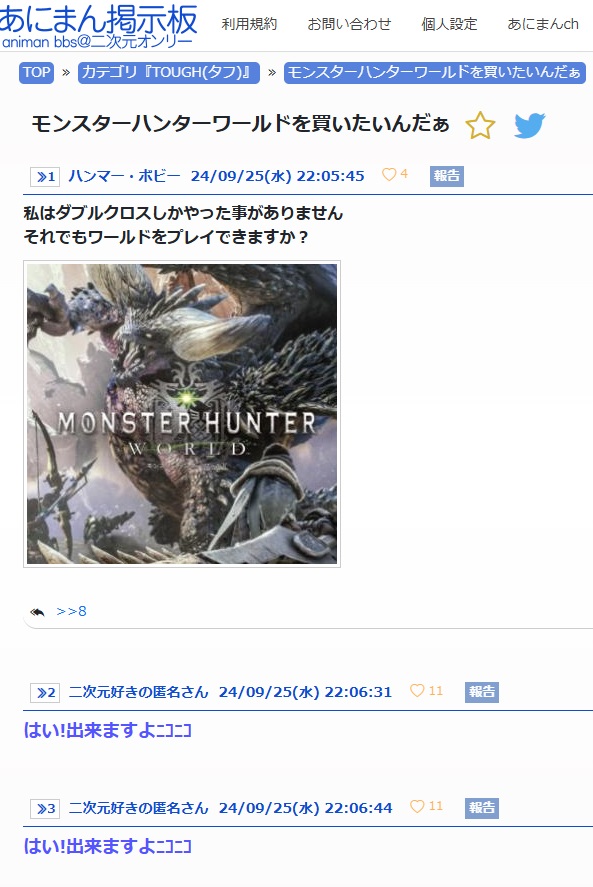The width and height of the screenshot is (593, 887).
Task: Click the TOP breadcrumb
Action: coord(36,72)
